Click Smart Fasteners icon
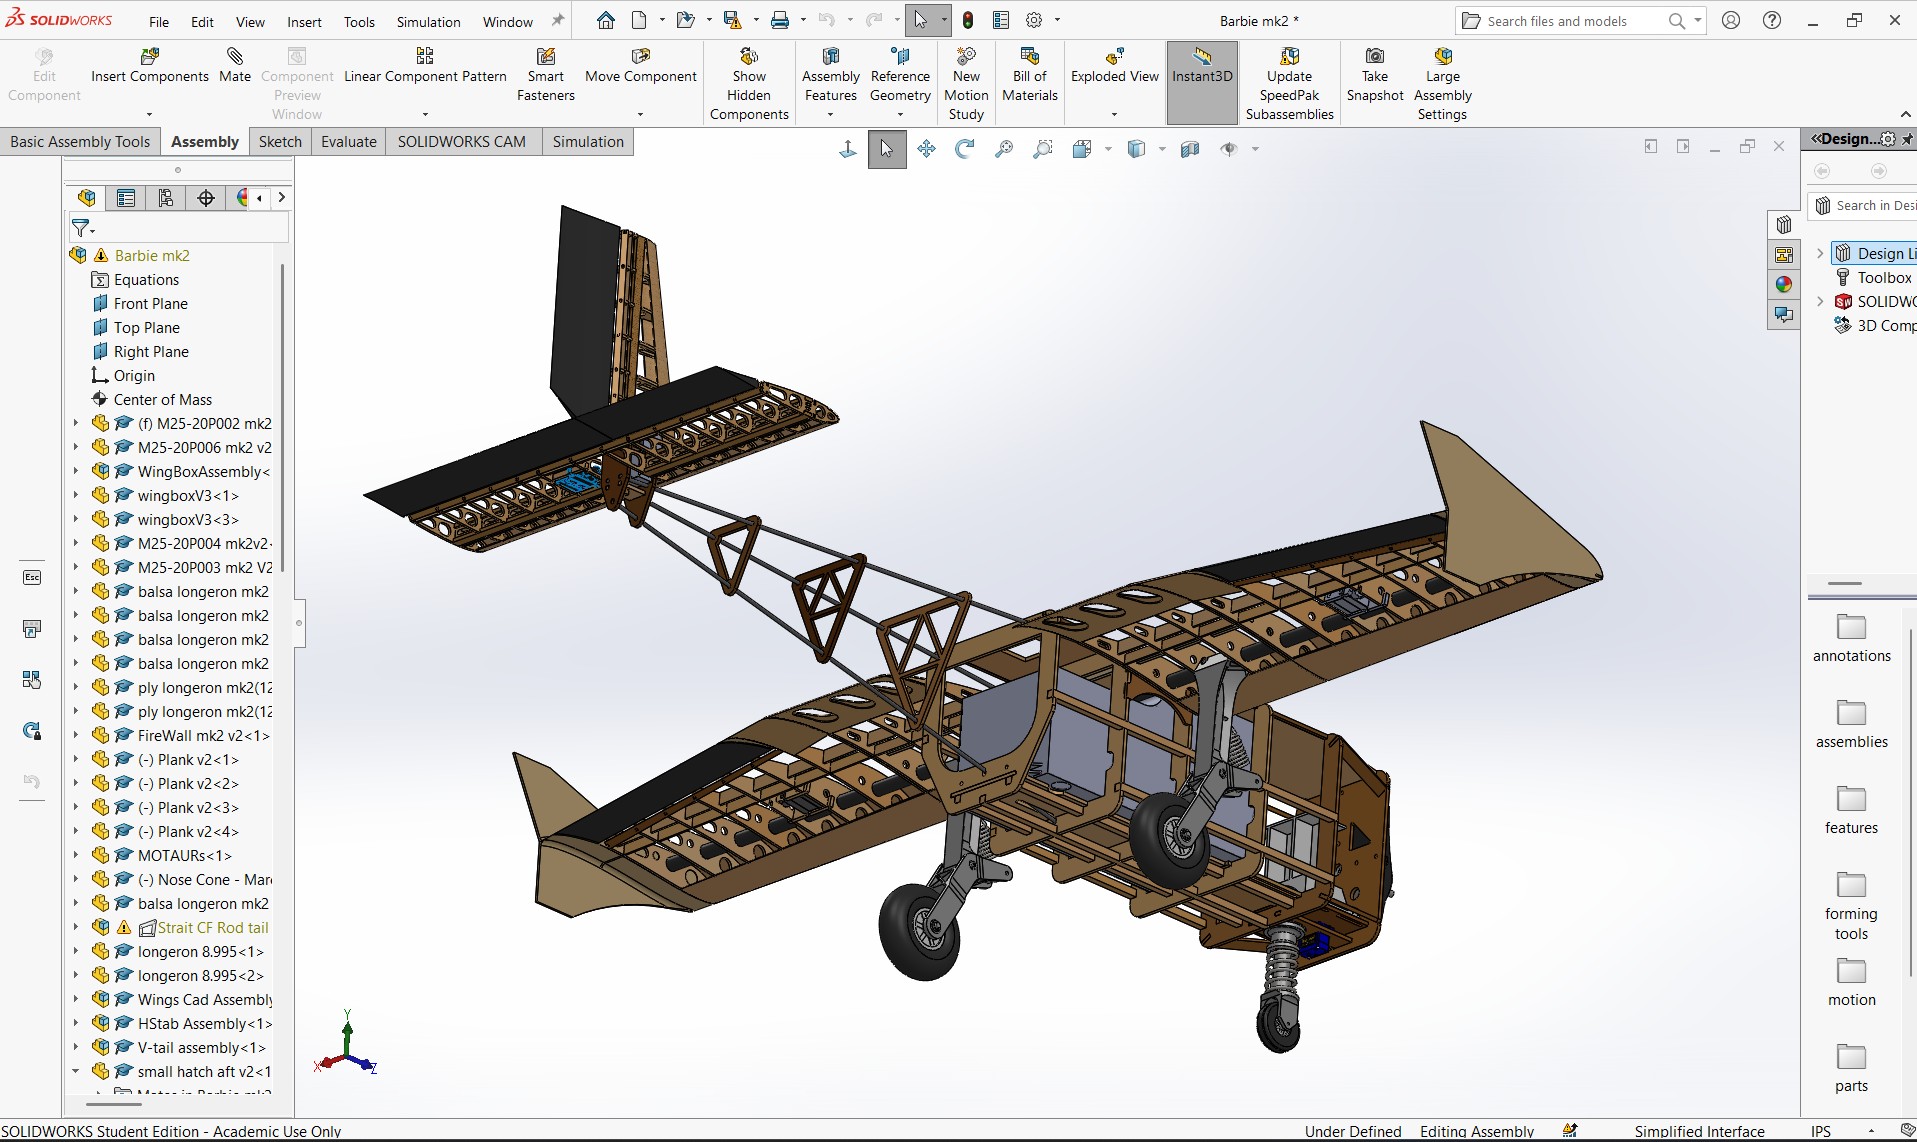 [545, 75]
